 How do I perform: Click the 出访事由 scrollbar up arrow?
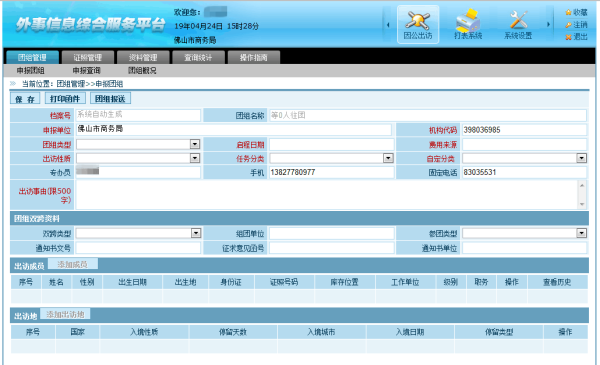pos(582,185)
